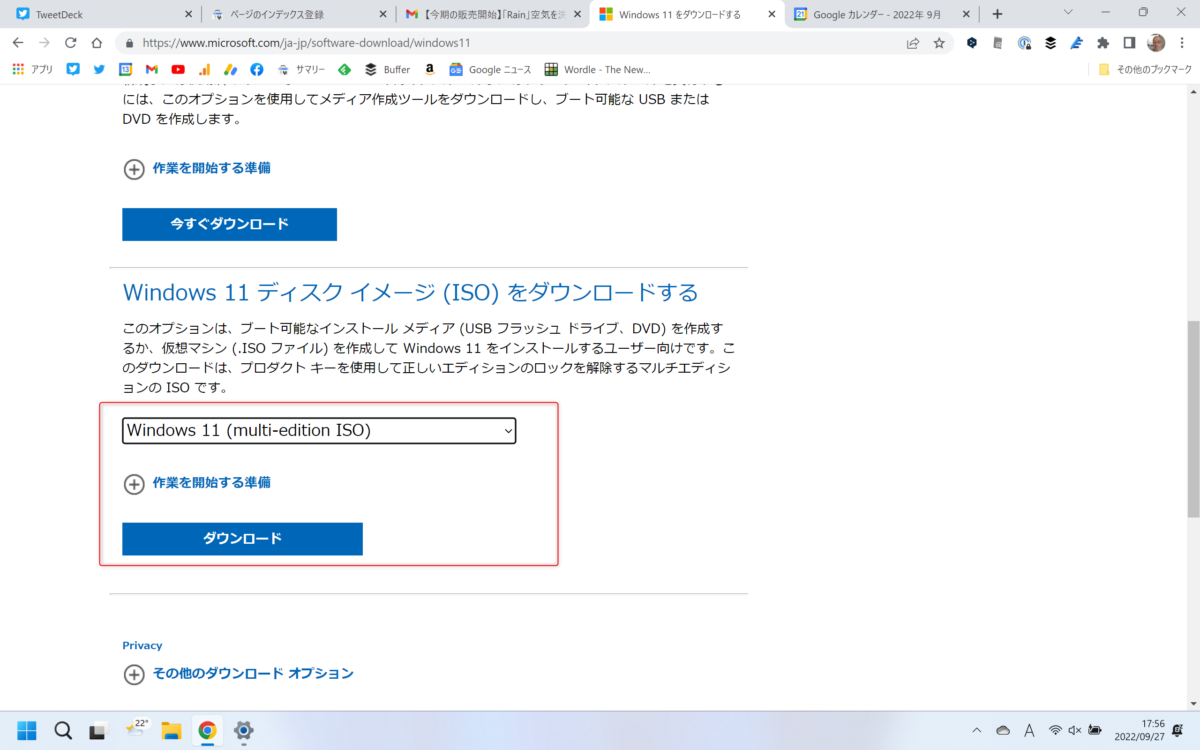Open Gmail from the bookmarks bar
Screen dimensions: 1200x750
pyautogui.click(x=152, y=69)
